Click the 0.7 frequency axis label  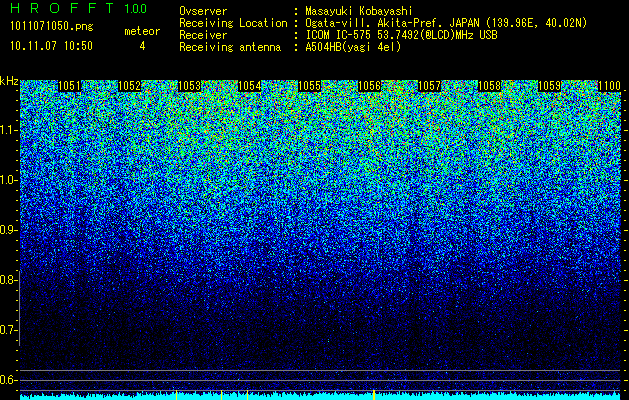point(8,330)
